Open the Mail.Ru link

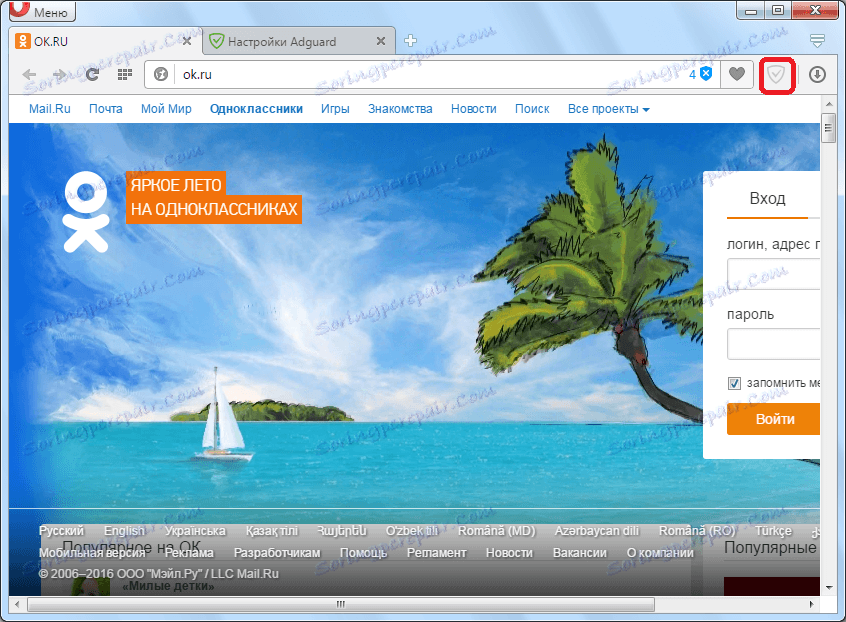tap(50, 109)
